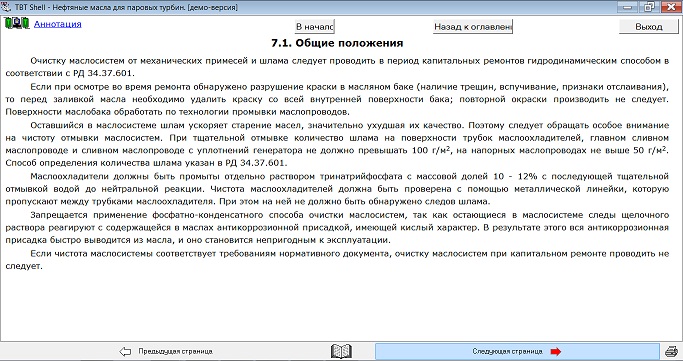This screenshot has width=683, height=361.
Task: Click the TBT Shell app icon in title bar
Action: [6, 7]
